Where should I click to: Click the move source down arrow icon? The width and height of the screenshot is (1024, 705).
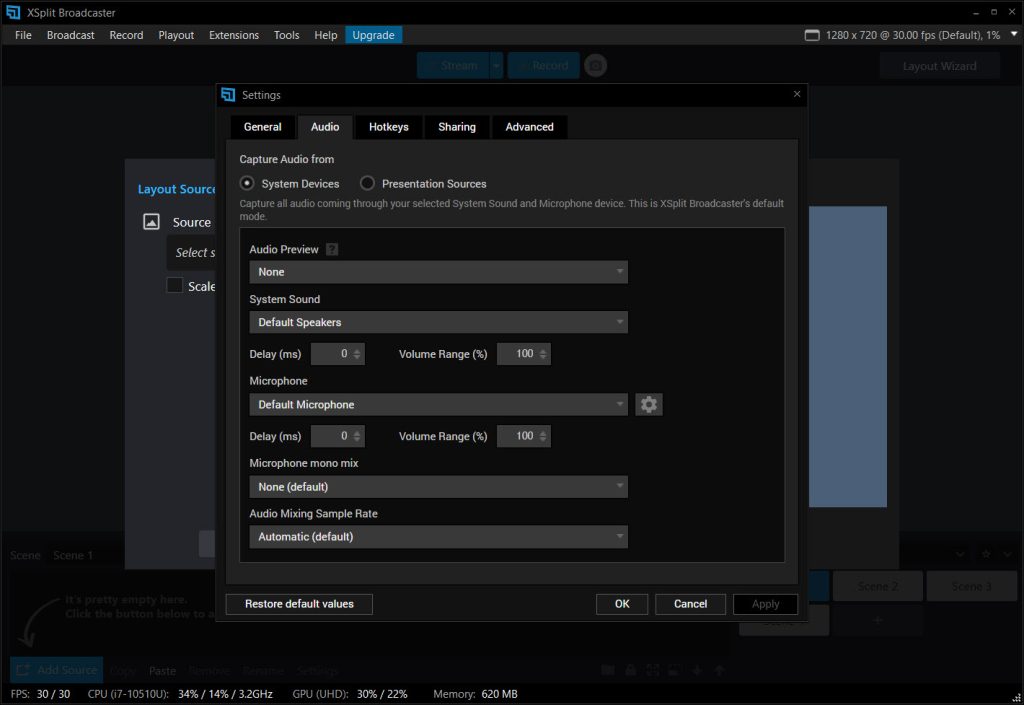697,670
